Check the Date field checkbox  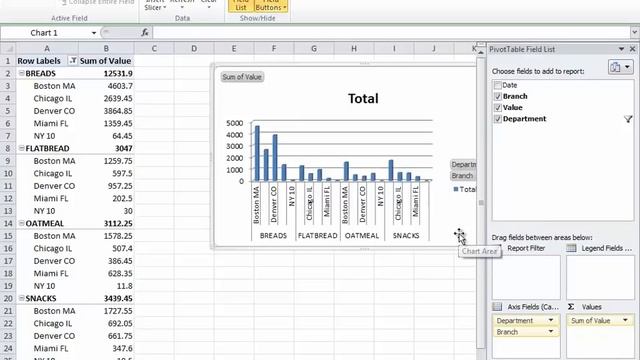coord(498,85)
